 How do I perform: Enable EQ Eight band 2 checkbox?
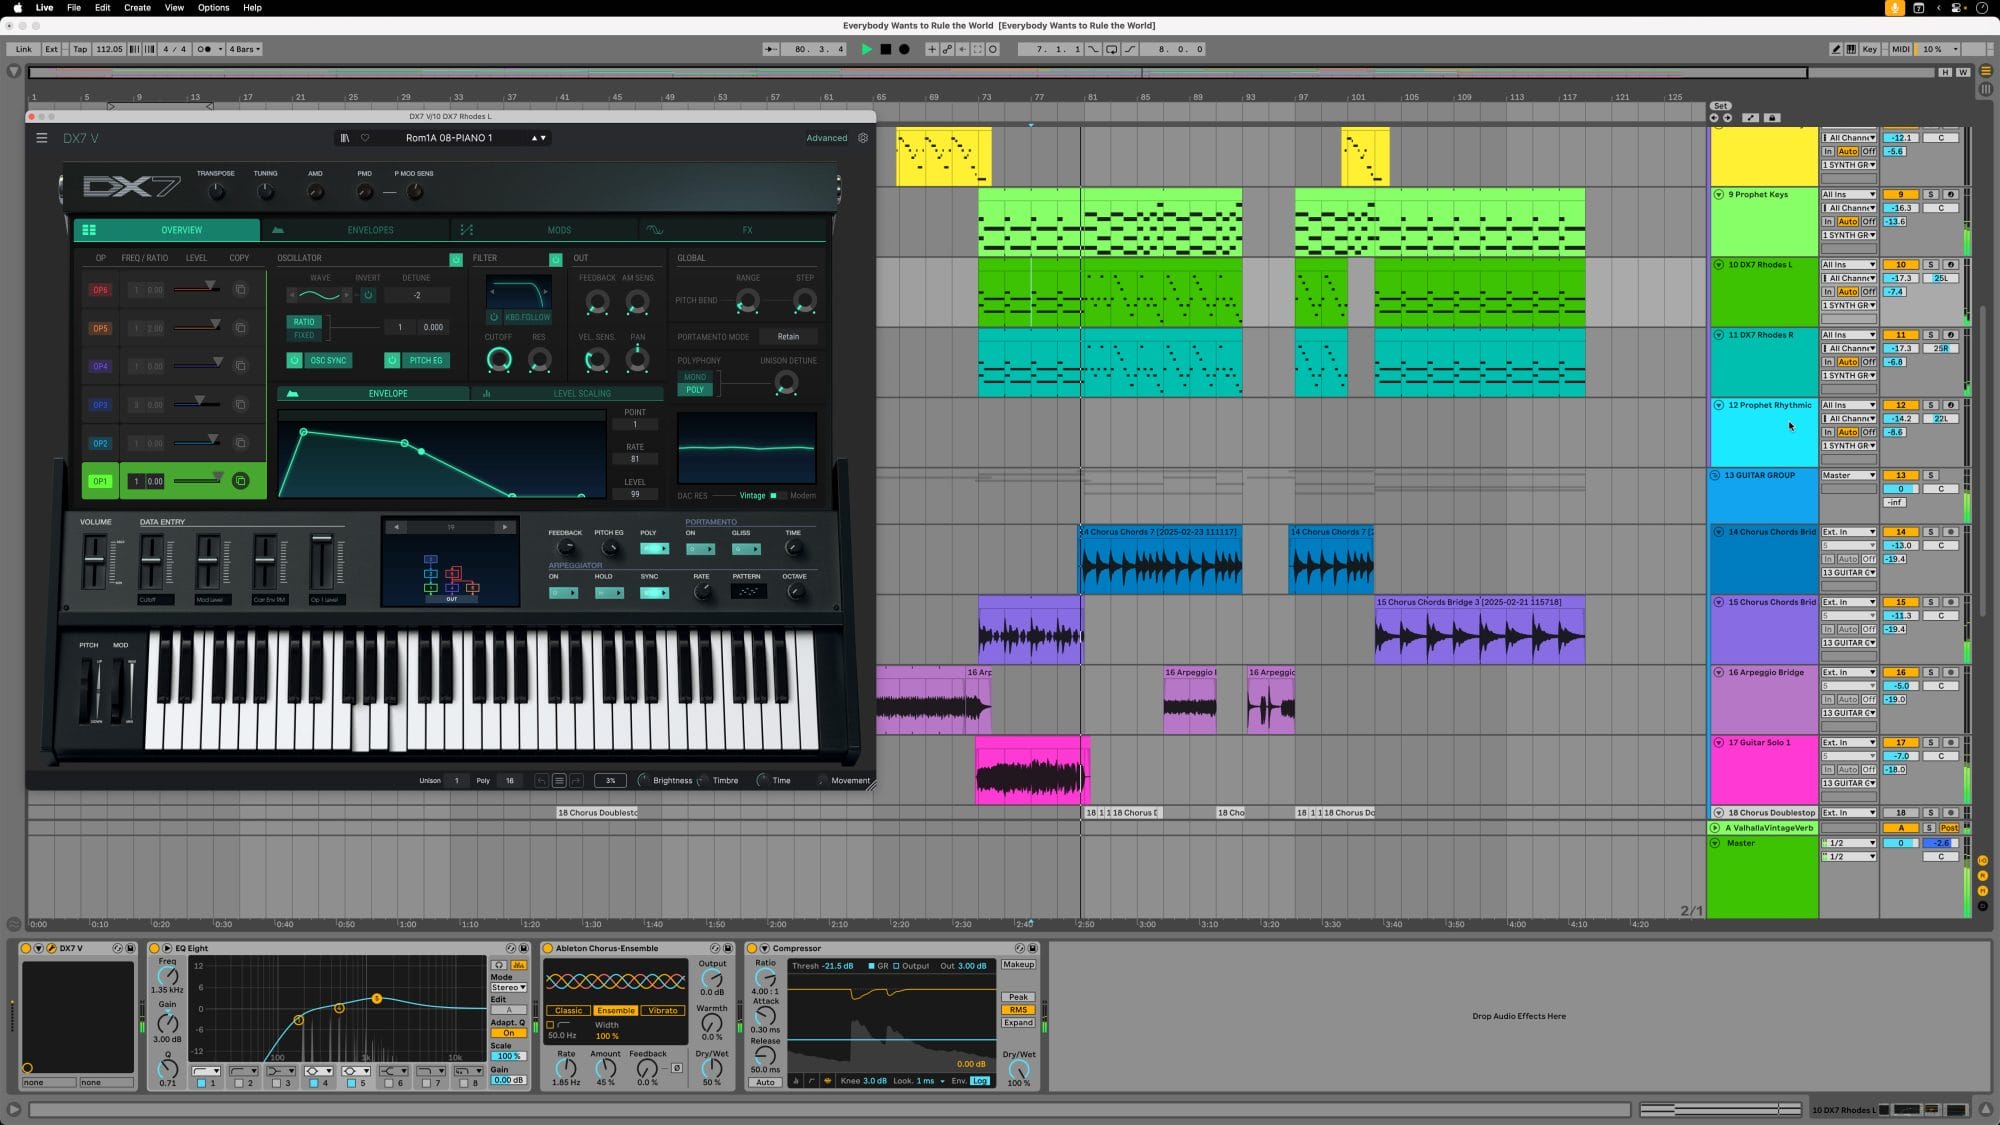tap(238, 1083)
